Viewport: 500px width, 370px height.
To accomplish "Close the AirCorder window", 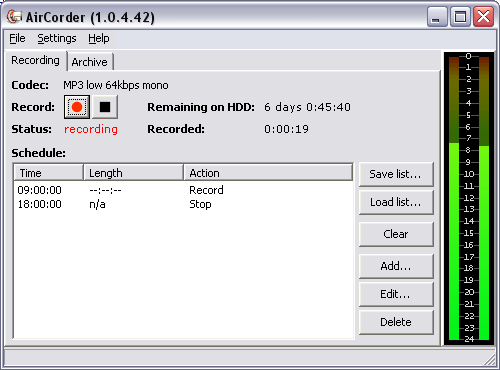I will pyautogui.click(x=483, y=16).
